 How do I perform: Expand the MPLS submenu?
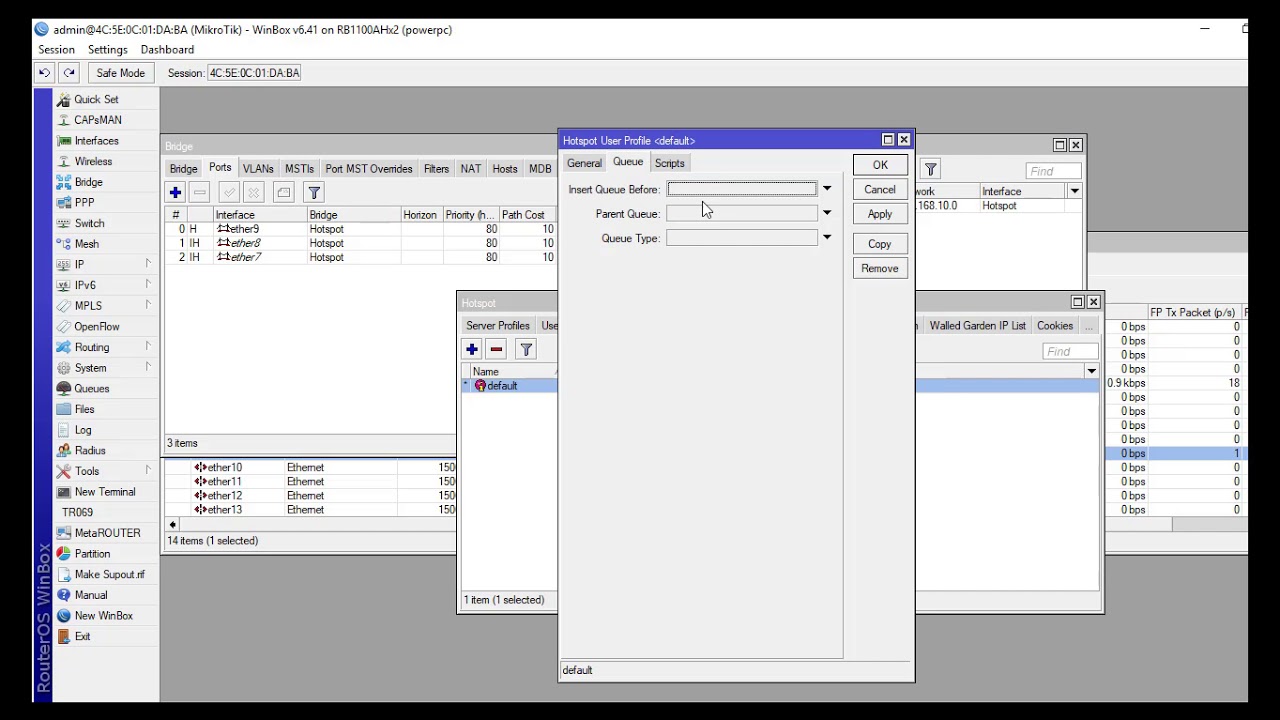(105, 306)
